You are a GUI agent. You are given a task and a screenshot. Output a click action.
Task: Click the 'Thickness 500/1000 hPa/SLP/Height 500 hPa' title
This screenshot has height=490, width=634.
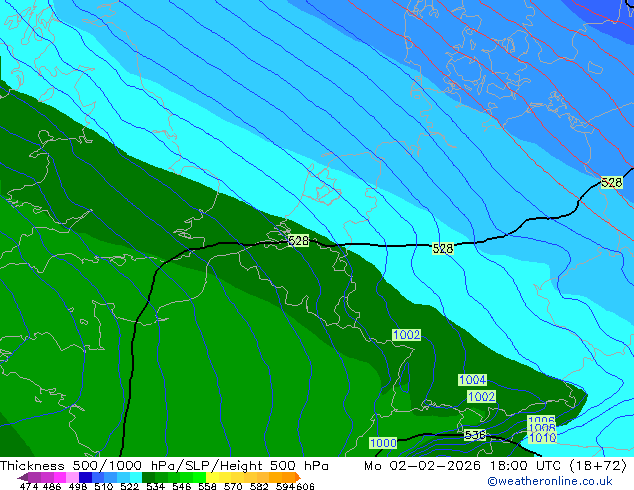pyautogui.click(x=164, y=465)
